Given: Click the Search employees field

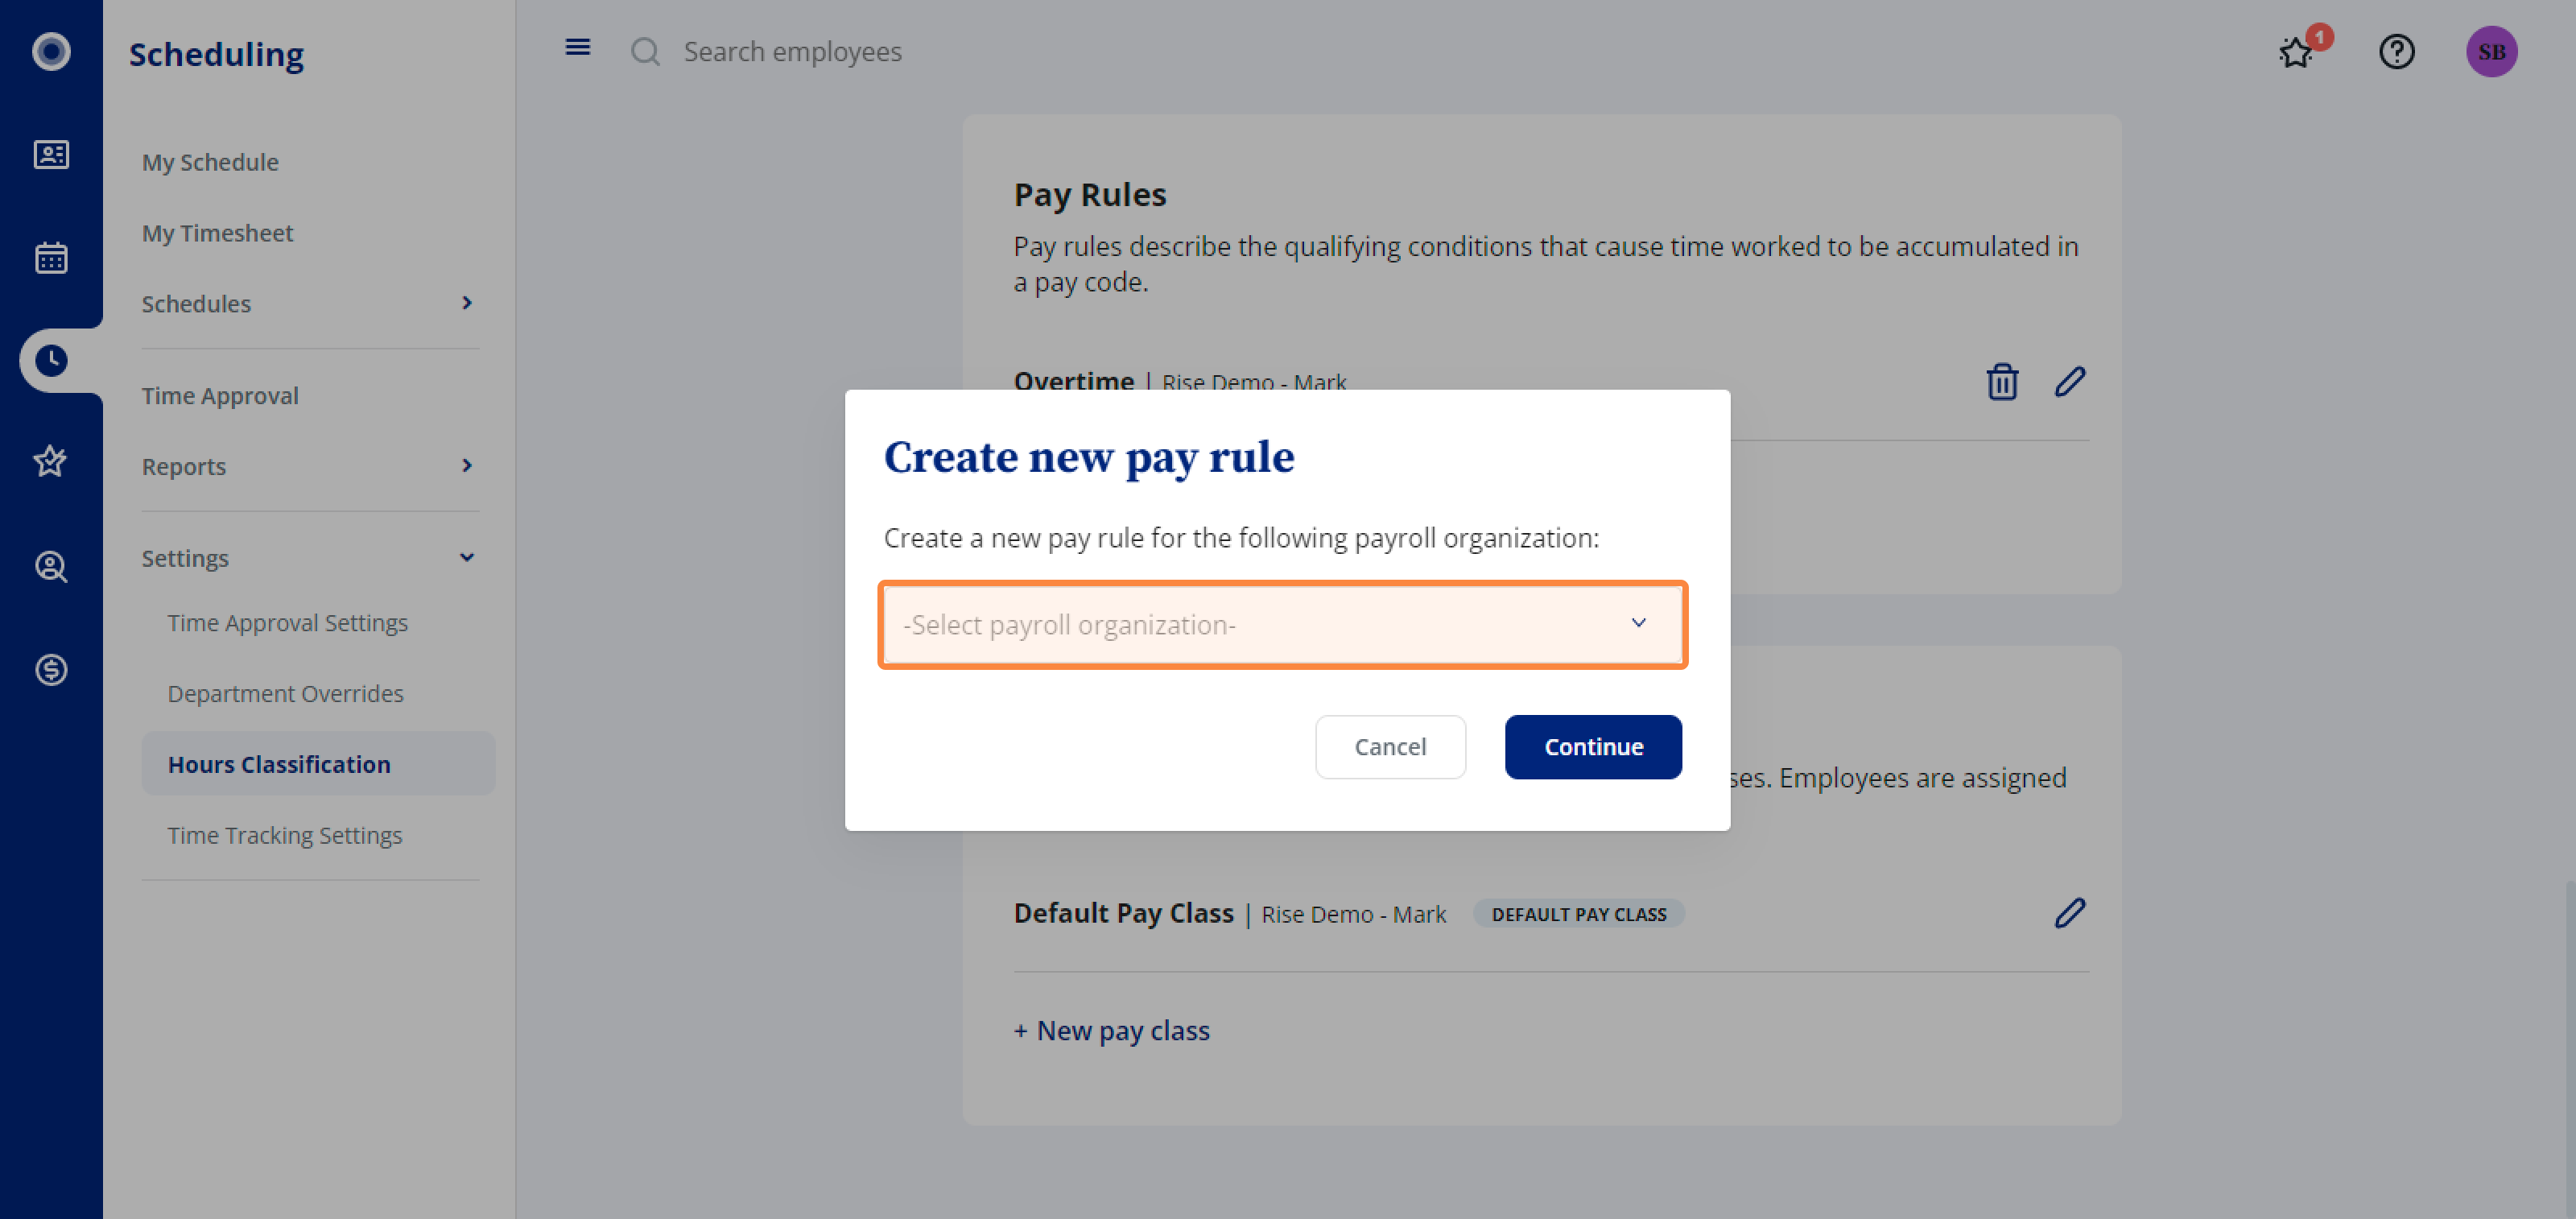Looking at the screenshot, I should click(792, 51).
